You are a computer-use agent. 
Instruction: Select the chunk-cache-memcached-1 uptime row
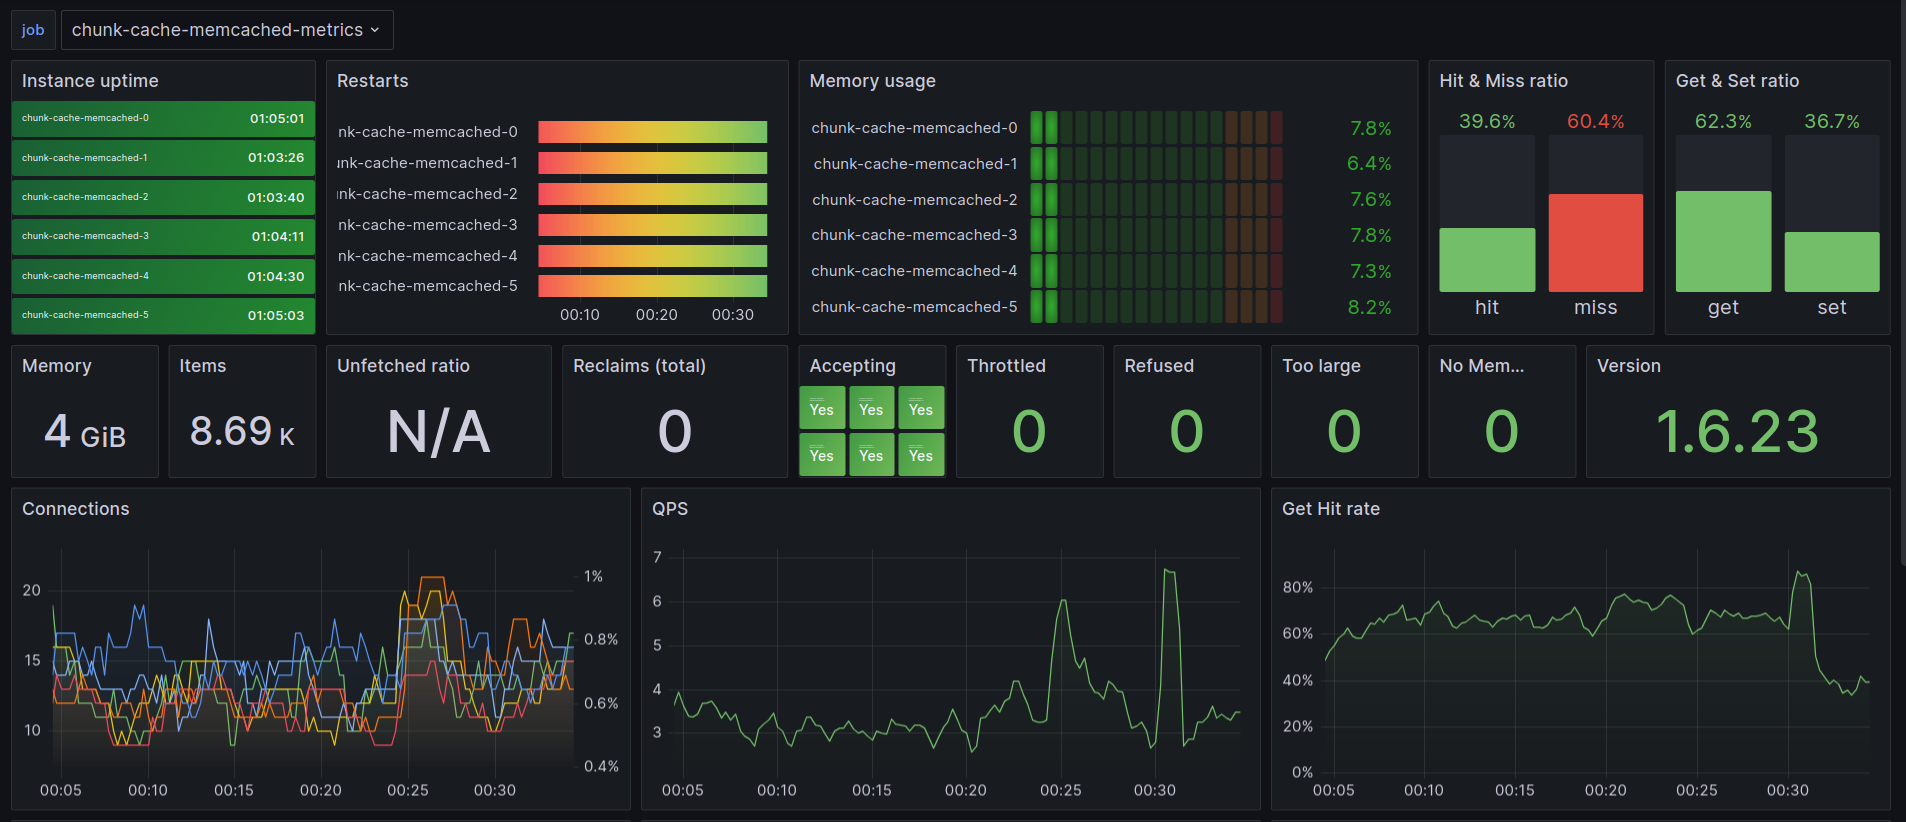click(x=163, y=158)
